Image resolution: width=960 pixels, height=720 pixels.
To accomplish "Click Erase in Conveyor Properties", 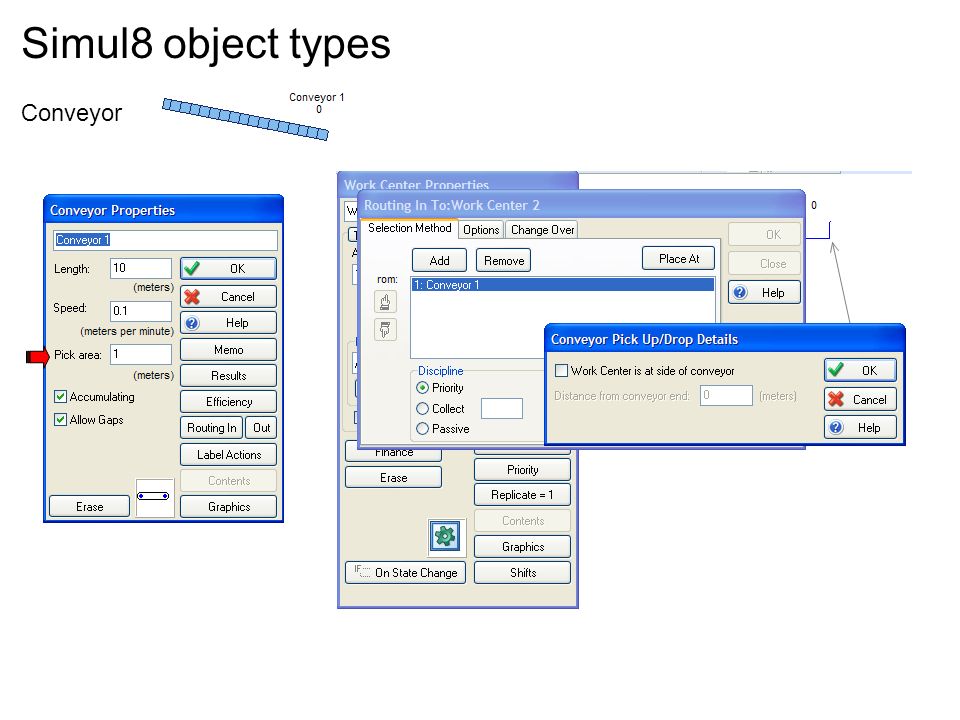I will coord(89,507).
